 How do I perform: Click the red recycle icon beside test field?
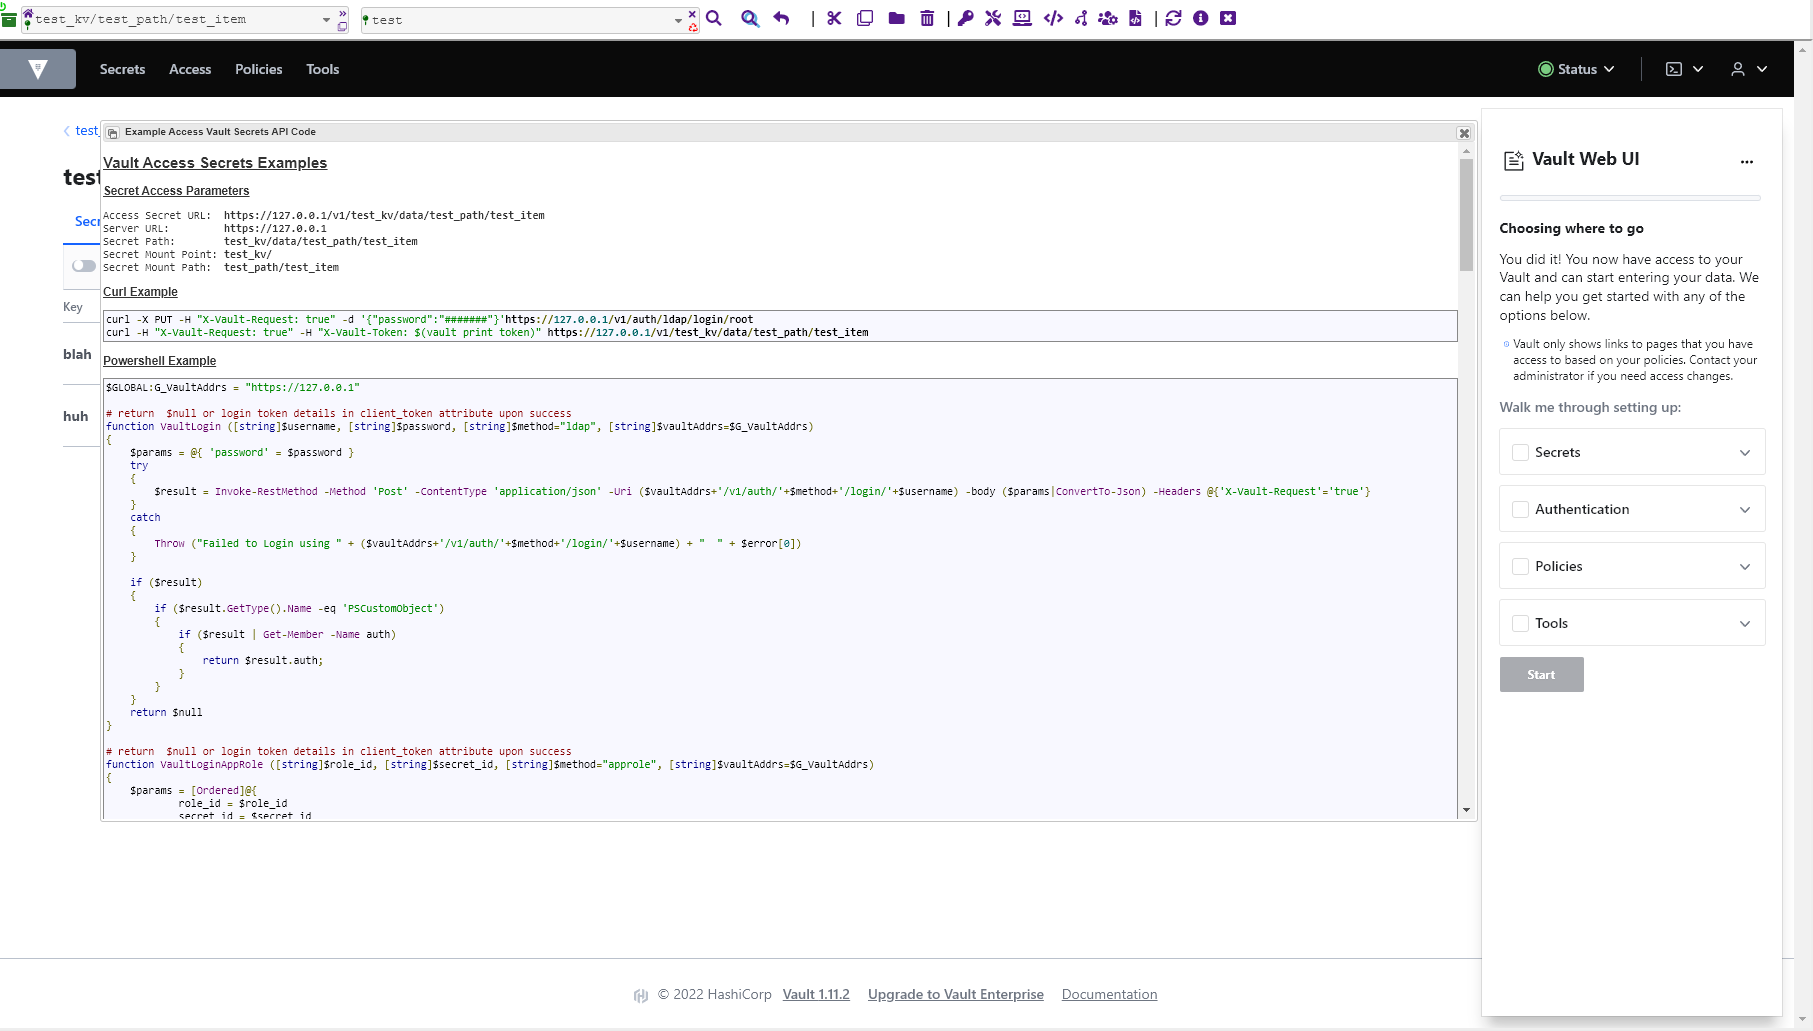[x=693, y=27]
